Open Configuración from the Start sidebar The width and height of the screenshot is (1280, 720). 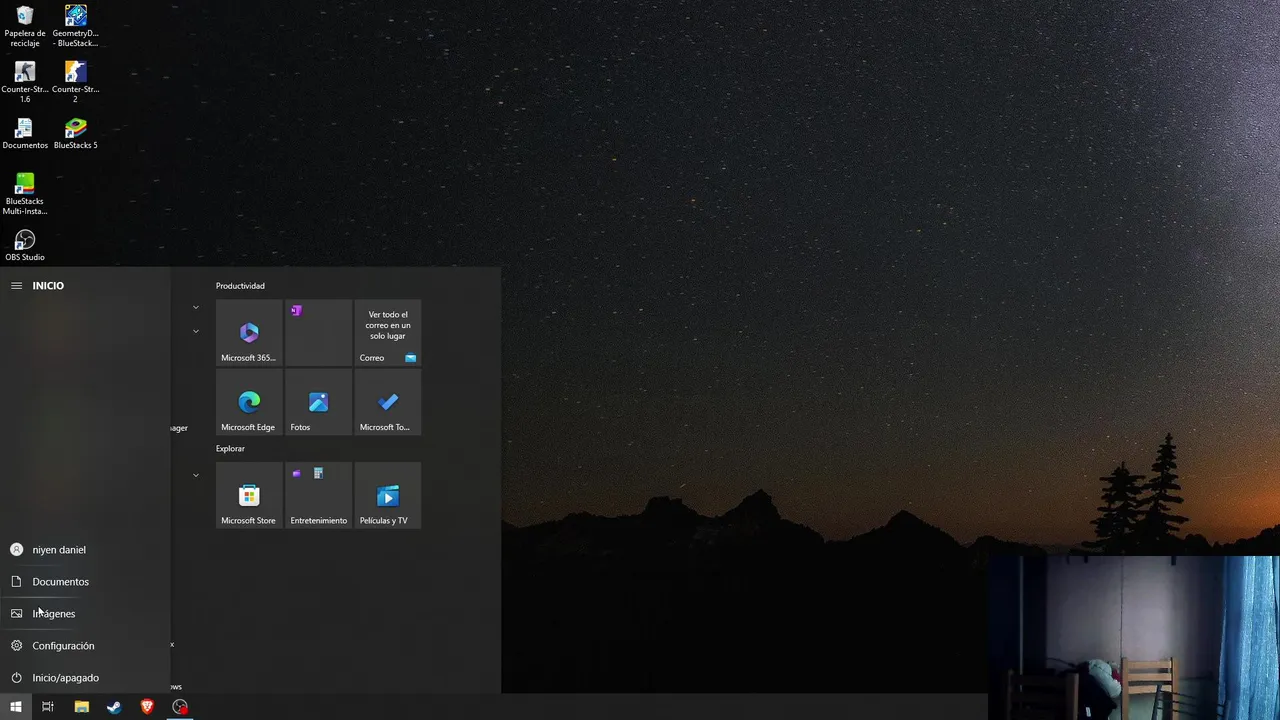[x=85, y=646]
